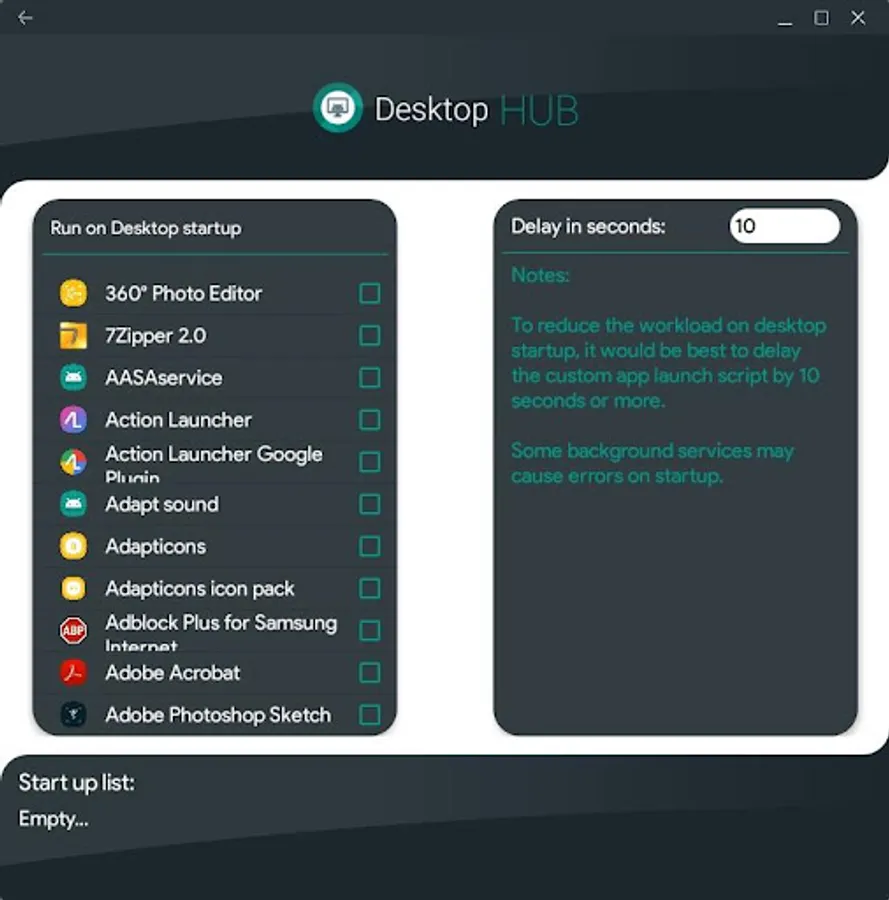Tick the AASAservice startup checkbox
This screenshot has height=900, width=889.
click(370, 378)
